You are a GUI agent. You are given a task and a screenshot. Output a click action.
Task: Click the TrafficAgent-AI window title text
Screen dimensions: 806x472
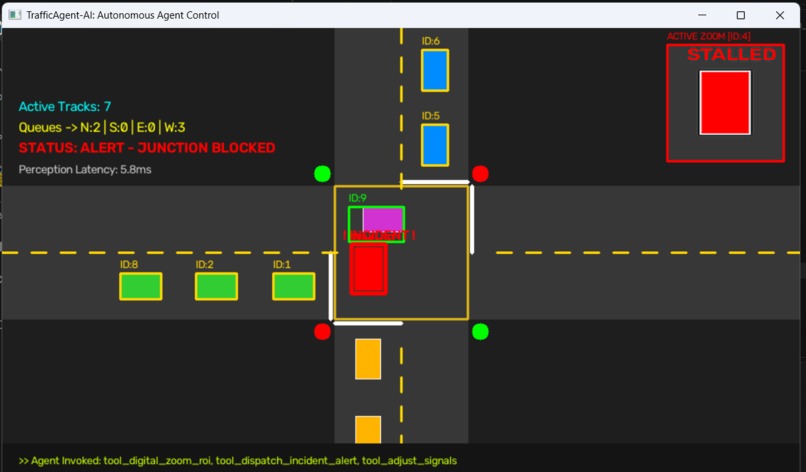[x=123, y=15]
